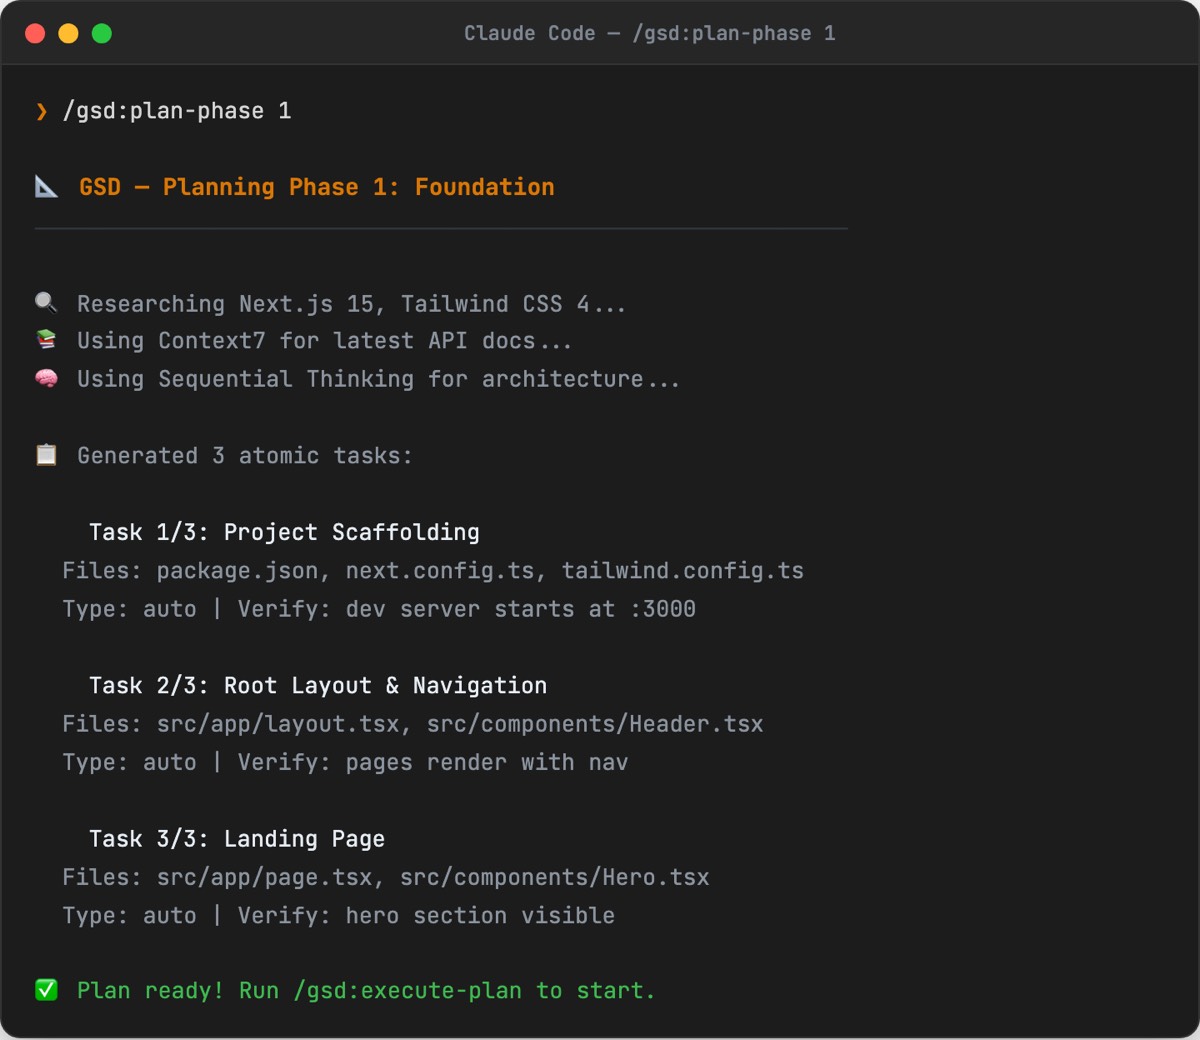This screenshot has height=1040, width=1200.
Task: Click the /gsd:plan-phase 1 command line
Action: pyautogui.click(x=176, y=111)
